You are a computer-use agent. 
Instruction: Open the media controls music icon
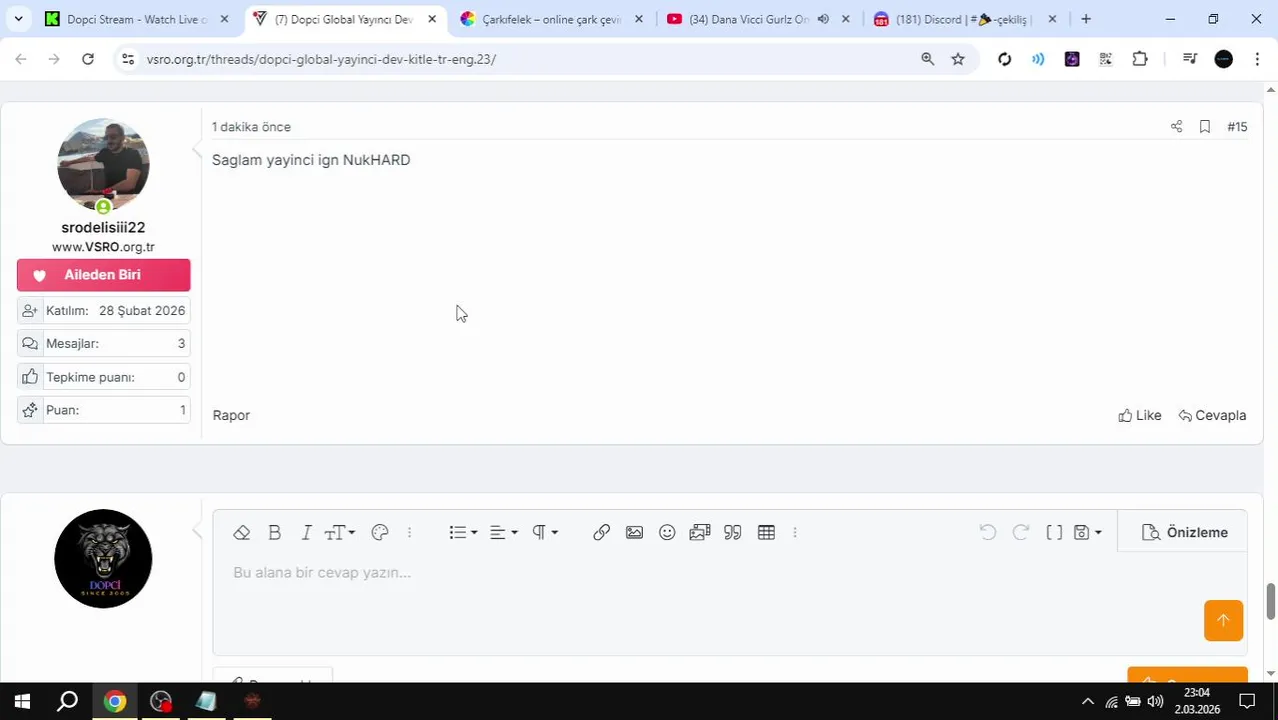[1189, 59]
